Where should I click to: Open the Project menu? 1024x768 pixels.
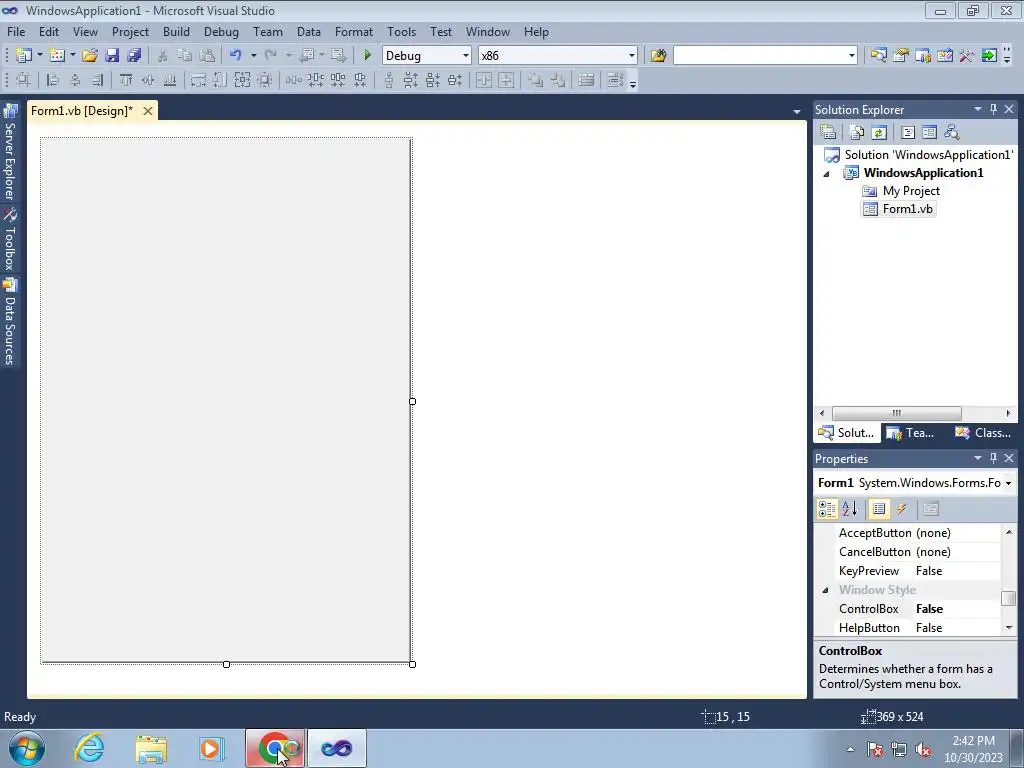(x=130, y=31)
